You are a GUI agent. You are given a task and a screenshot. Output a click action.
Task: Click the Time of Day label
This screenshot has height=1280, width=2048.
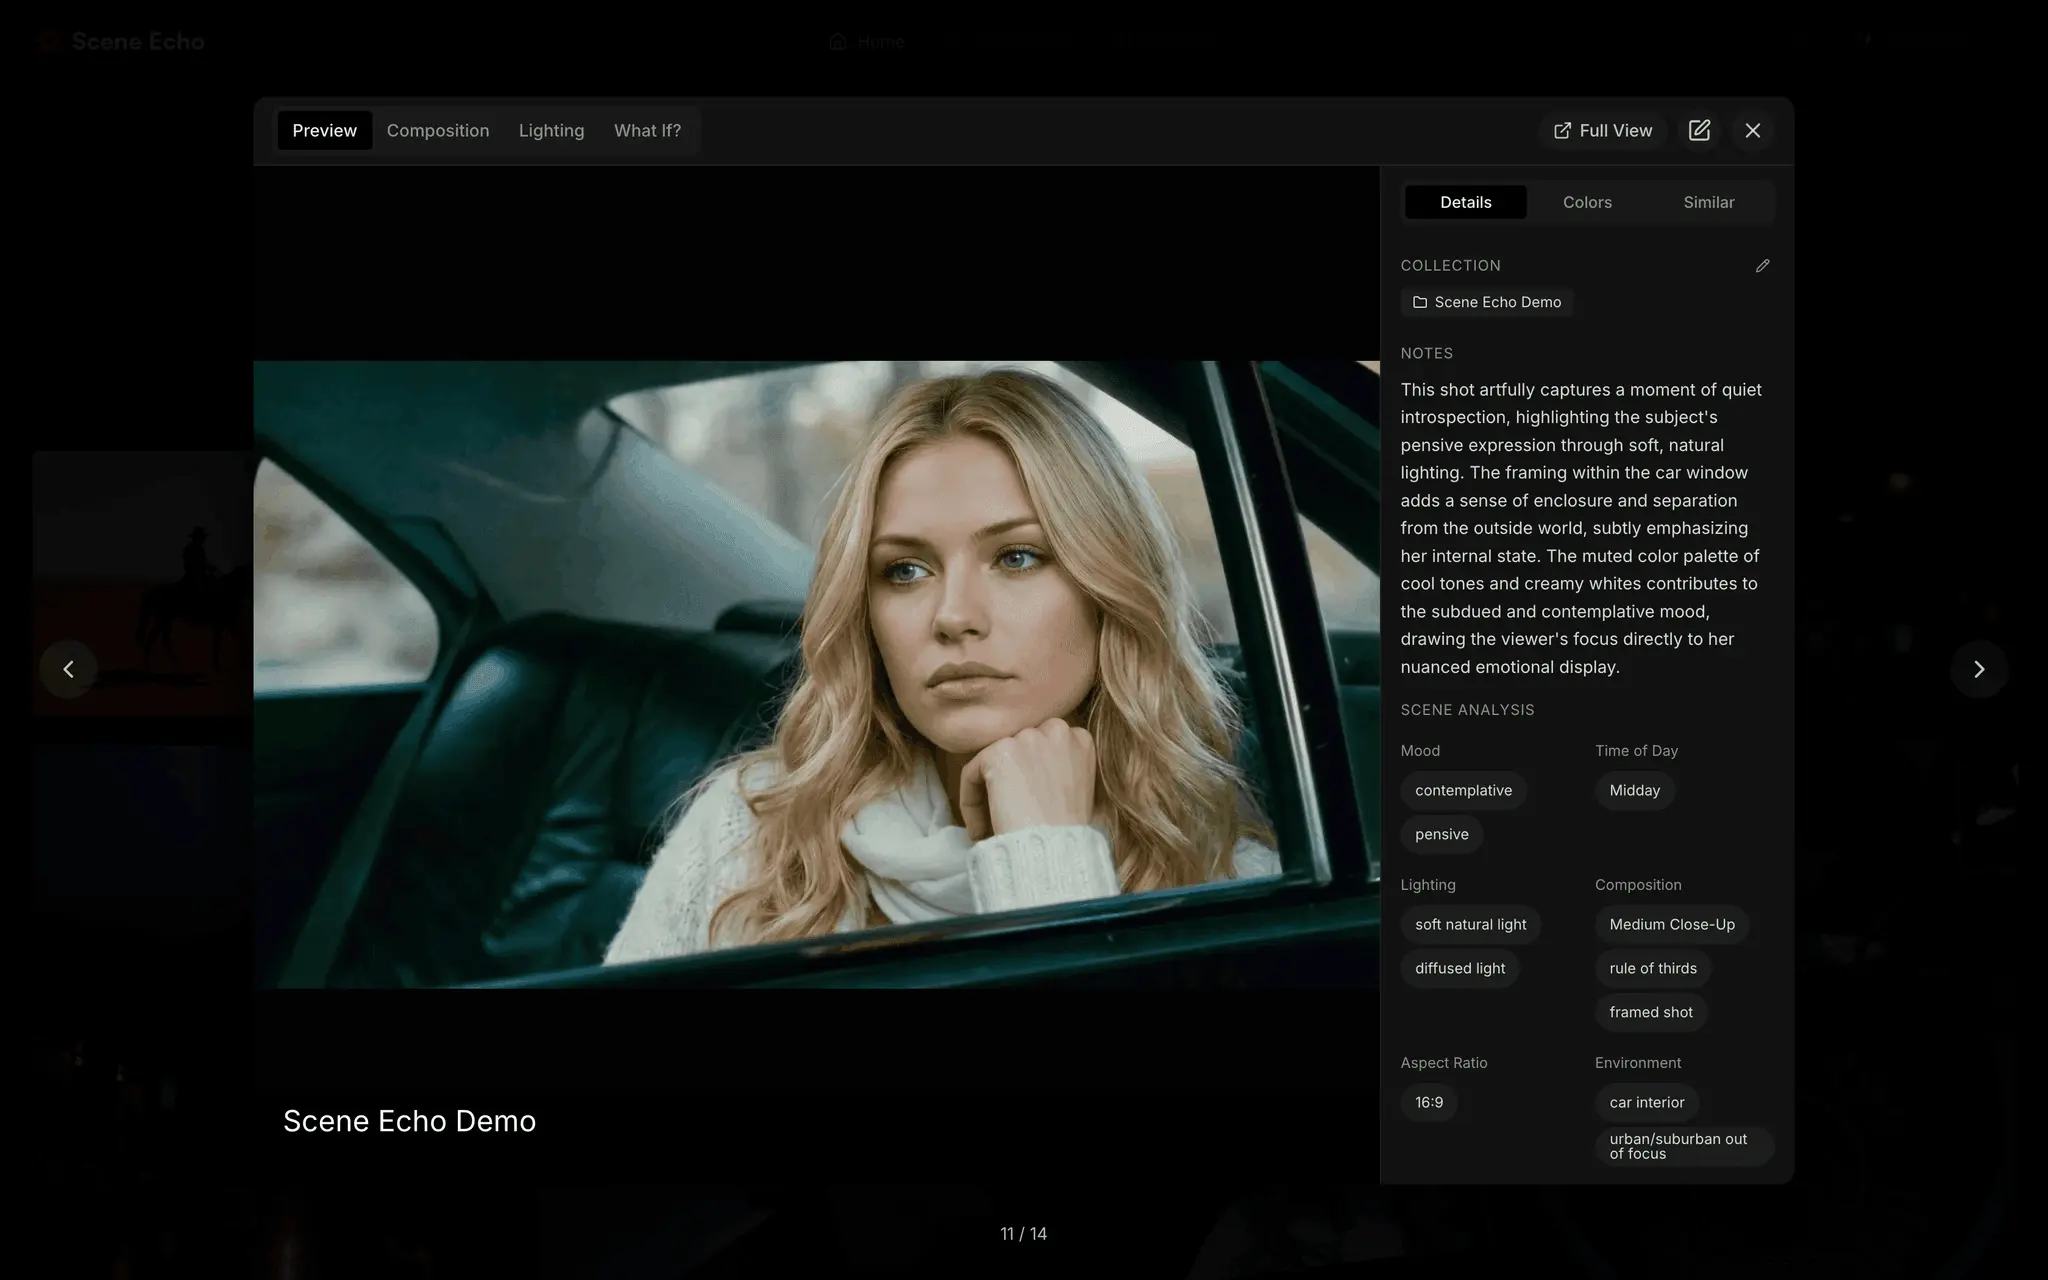[1636, 751]
